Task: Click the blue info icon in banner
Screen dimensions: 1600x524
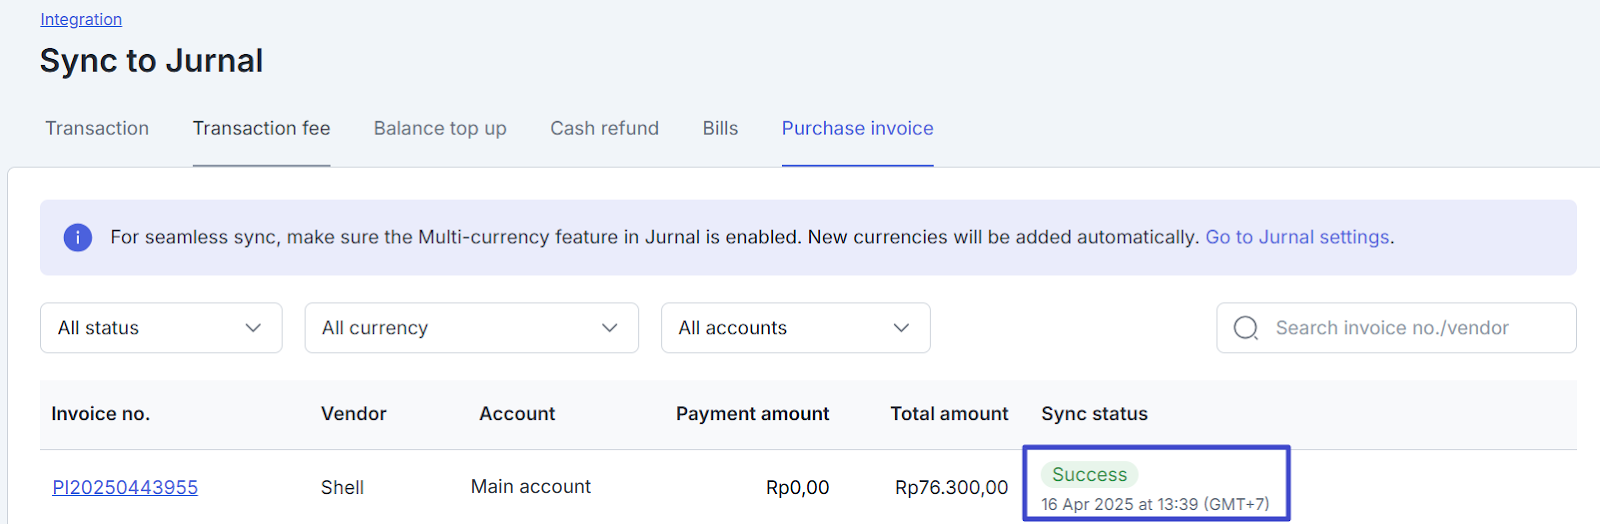Action: coord(78,237)
